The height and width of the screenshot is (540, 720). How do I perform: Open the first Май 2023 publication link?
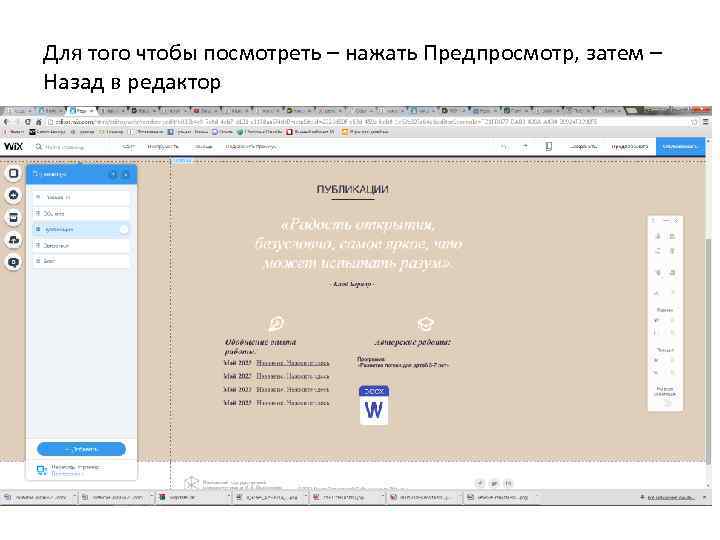(x=292, y=363)
